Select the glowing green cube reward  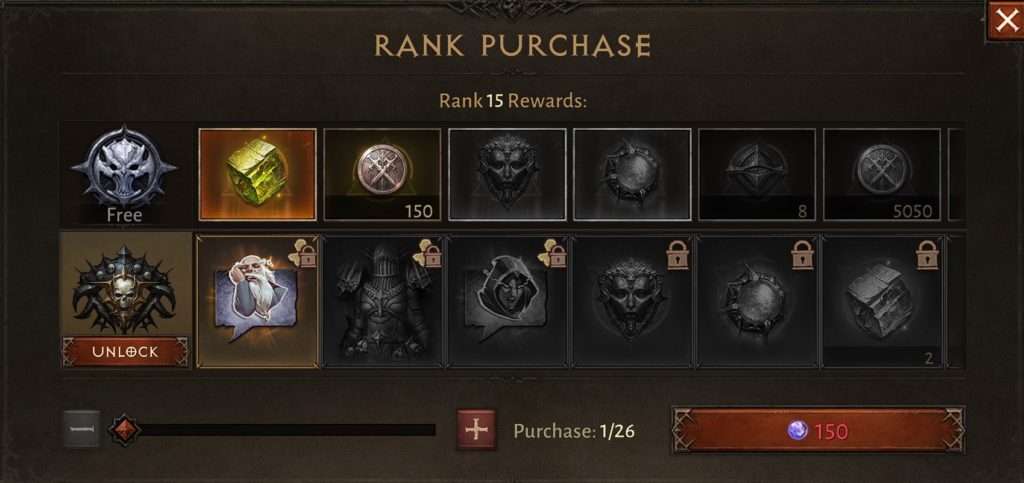click(257, 174)
